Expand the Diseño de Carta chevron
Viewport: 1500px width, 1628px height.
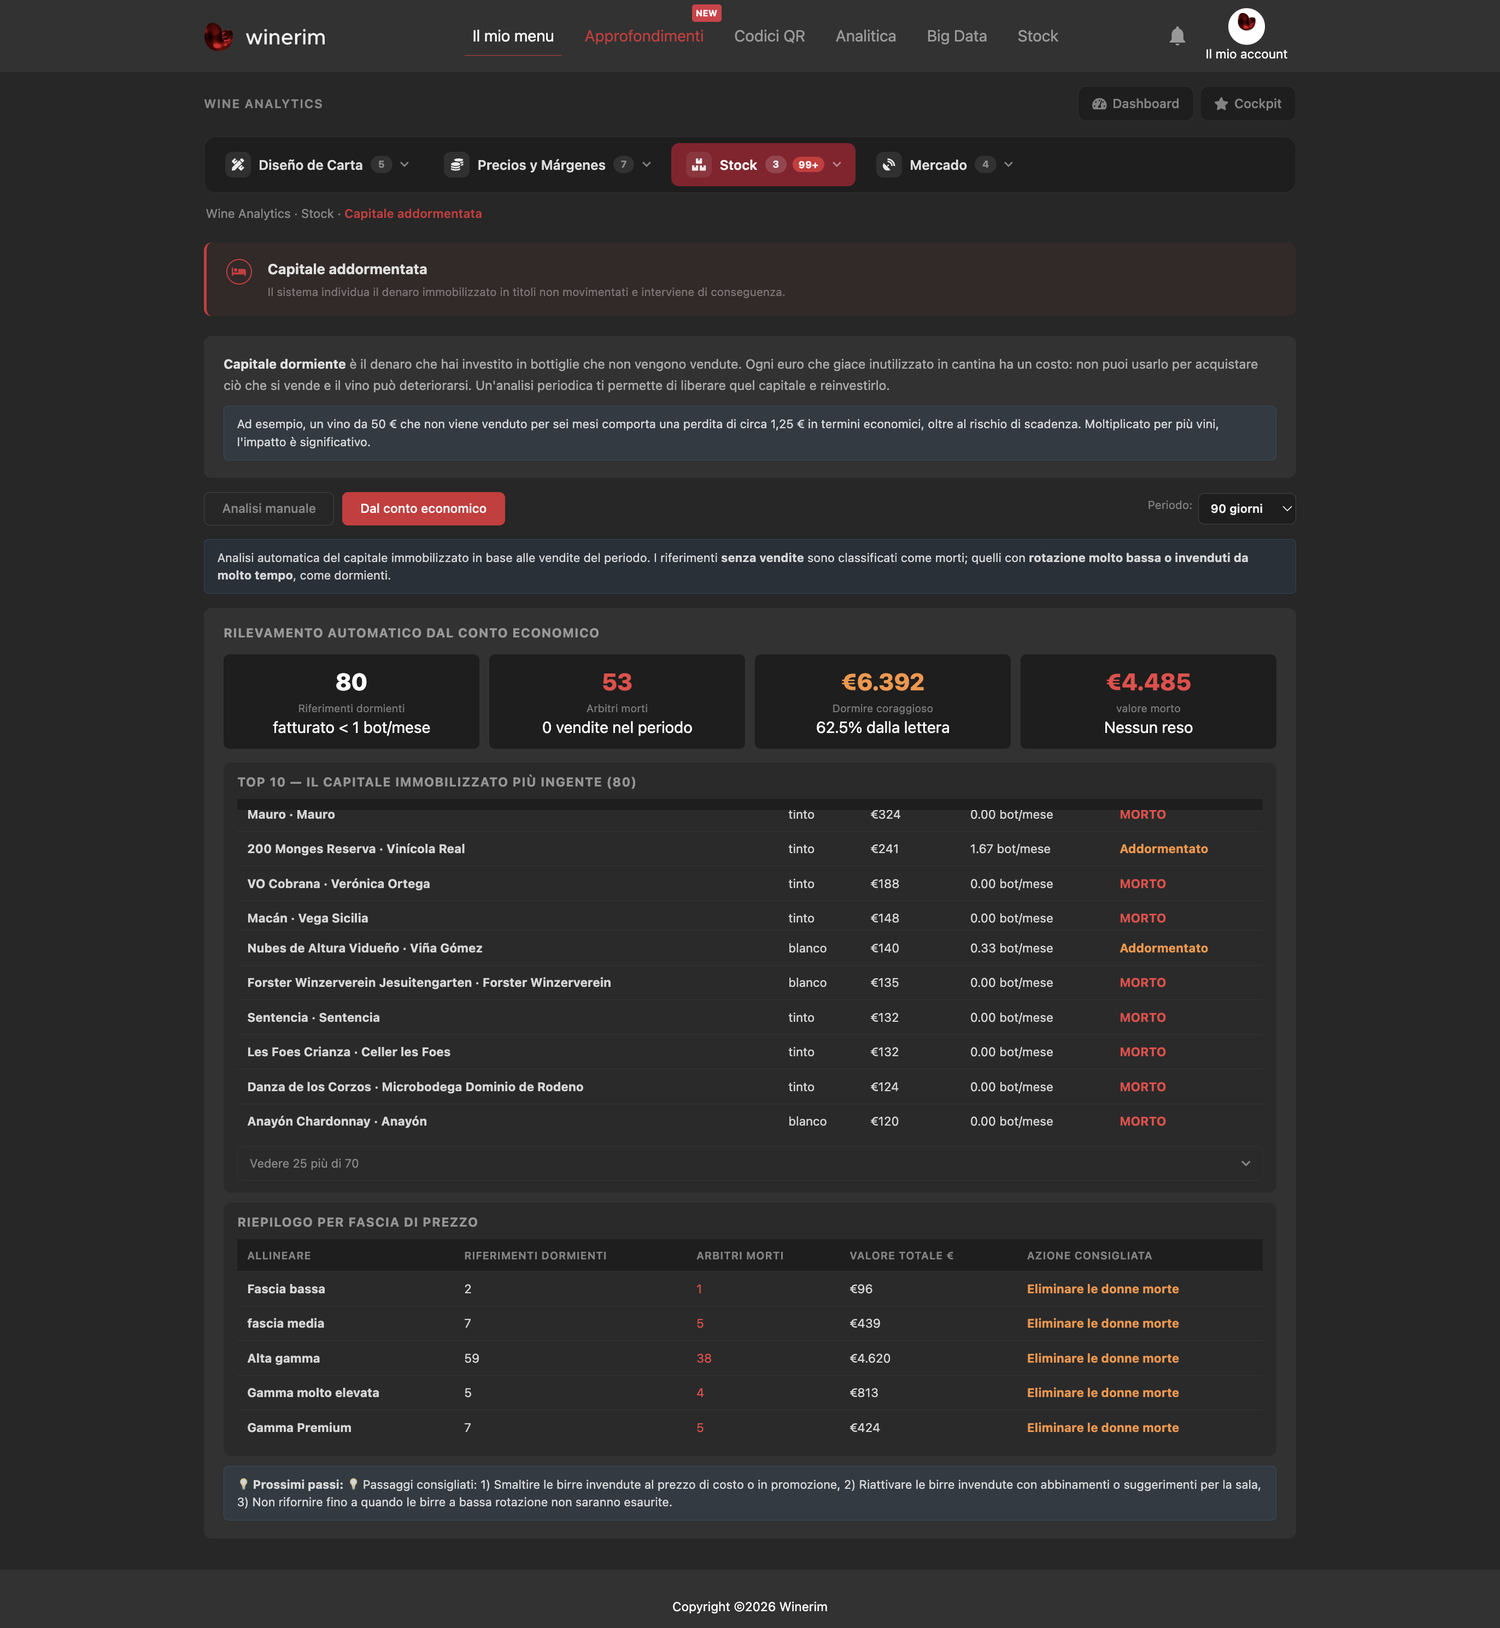tap(404, 165)
